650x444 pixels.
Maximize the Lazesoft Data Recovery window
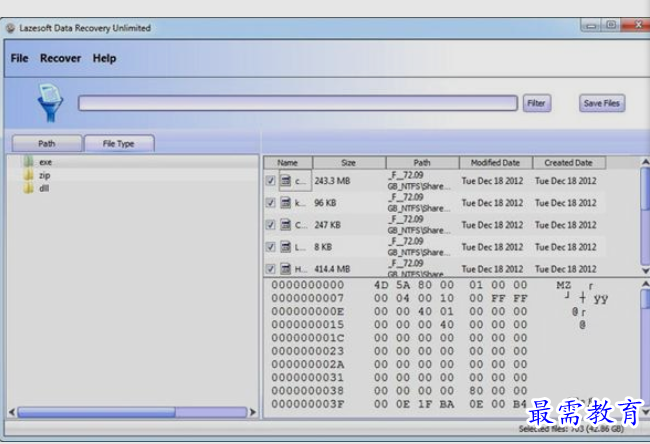pos(611,25)
